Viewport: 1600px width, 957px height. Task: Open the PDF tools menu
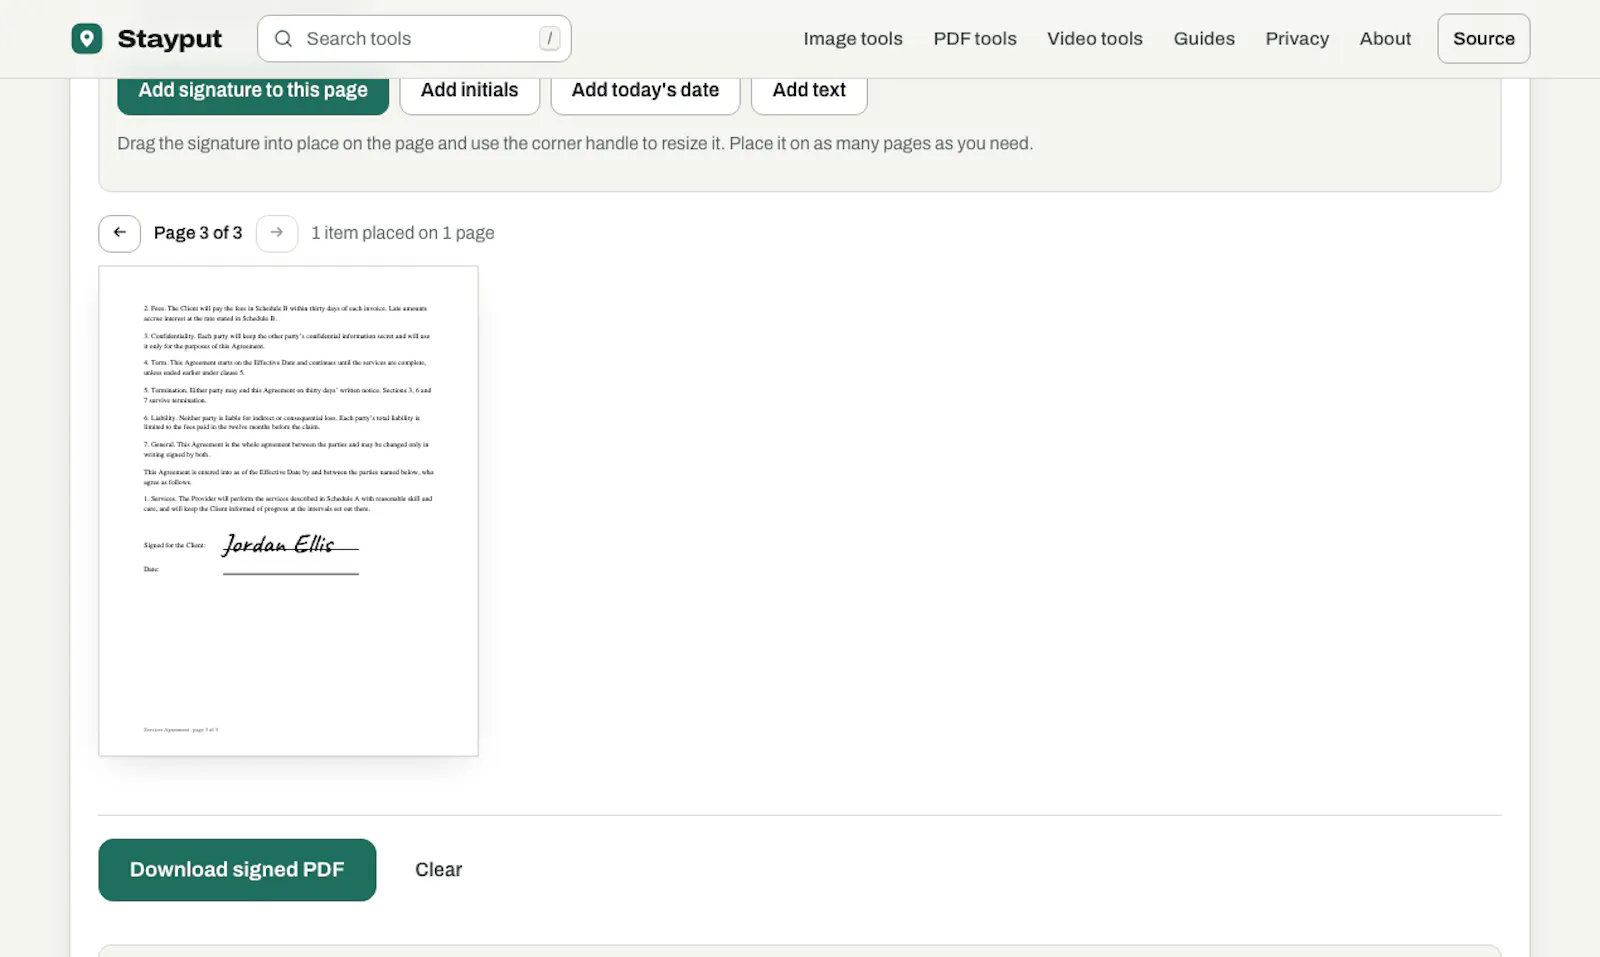[975, 39]
